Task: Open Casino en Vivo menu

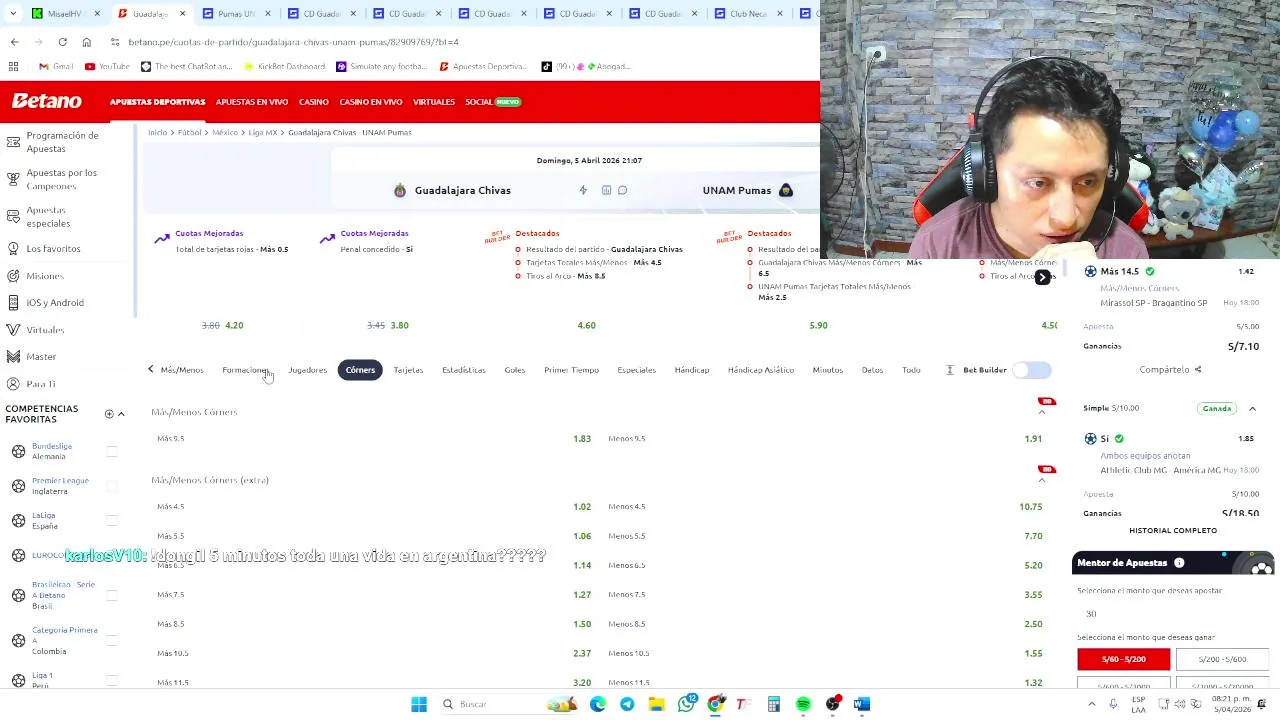Action: tap(371, 102)
